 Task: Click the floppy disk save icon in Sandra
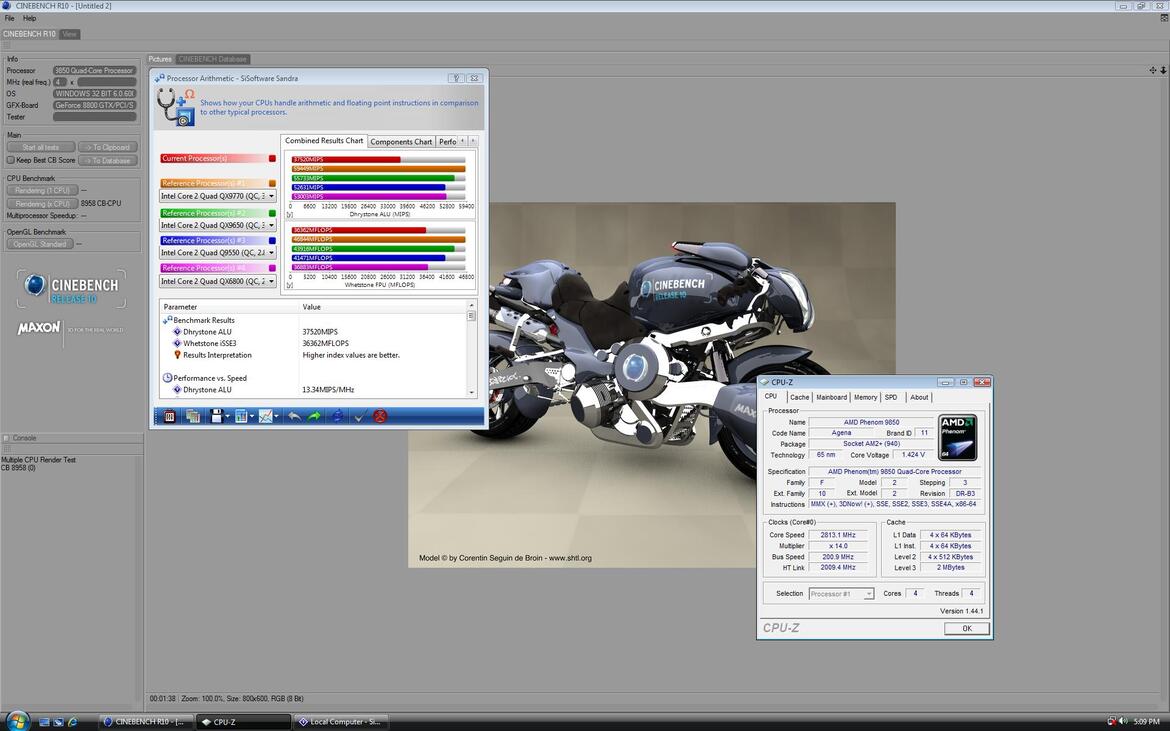tap(216, 416)
